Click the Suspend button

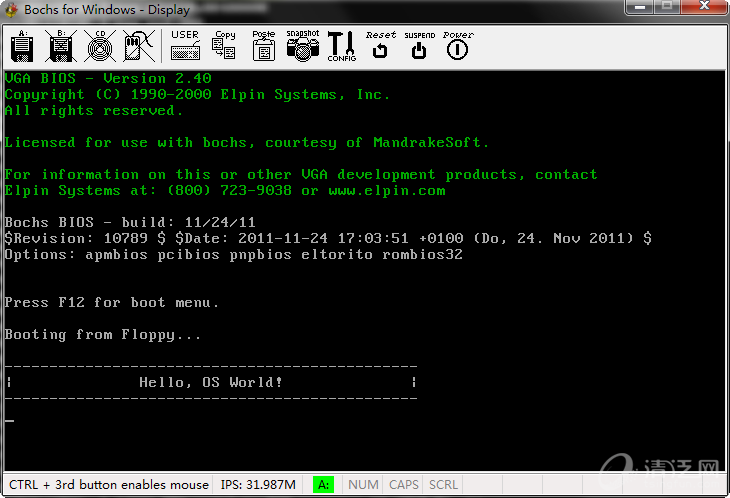coord(419,46)
